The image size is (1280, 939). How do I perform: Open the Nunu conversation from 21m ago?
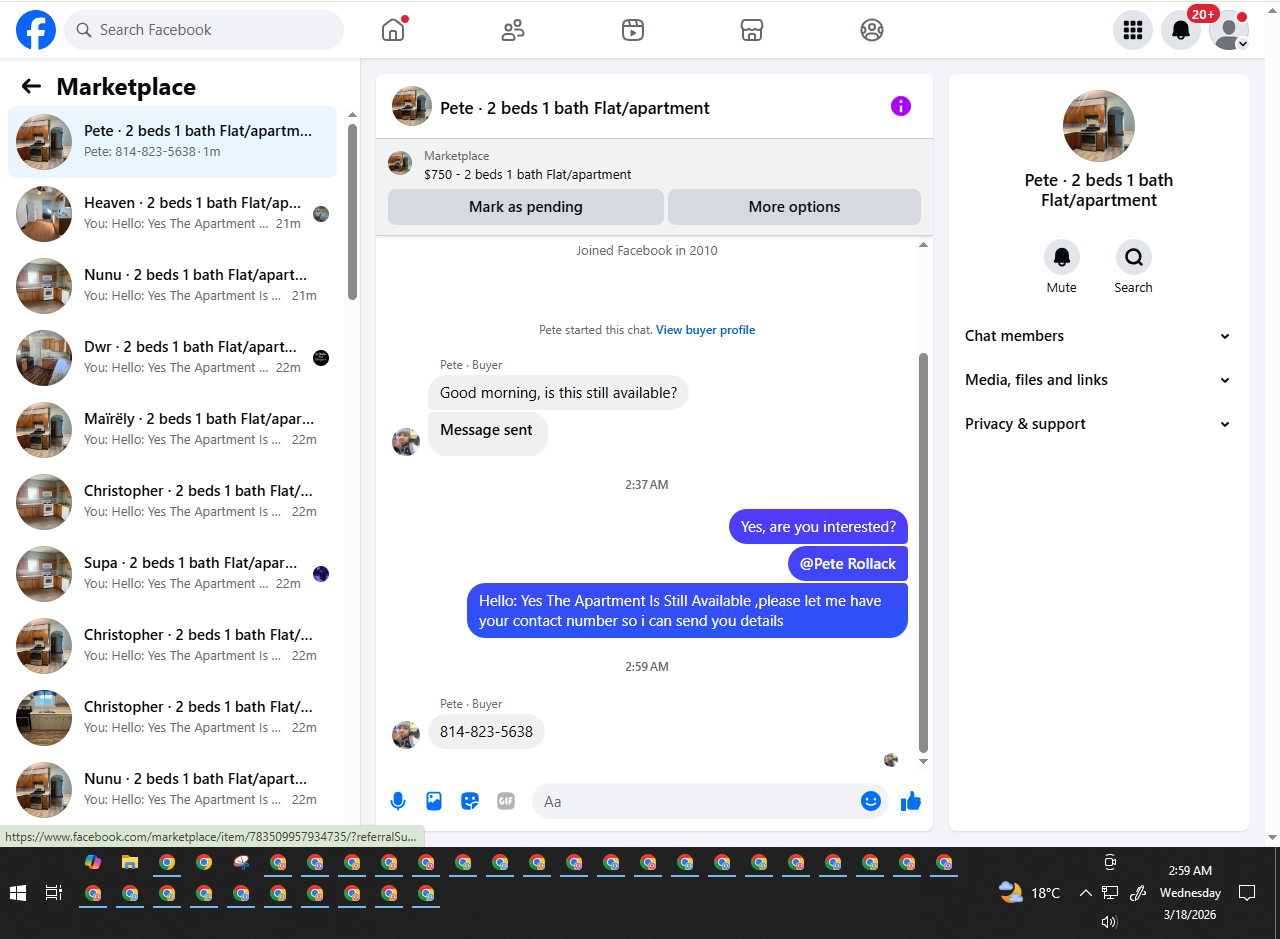(173, 286)
